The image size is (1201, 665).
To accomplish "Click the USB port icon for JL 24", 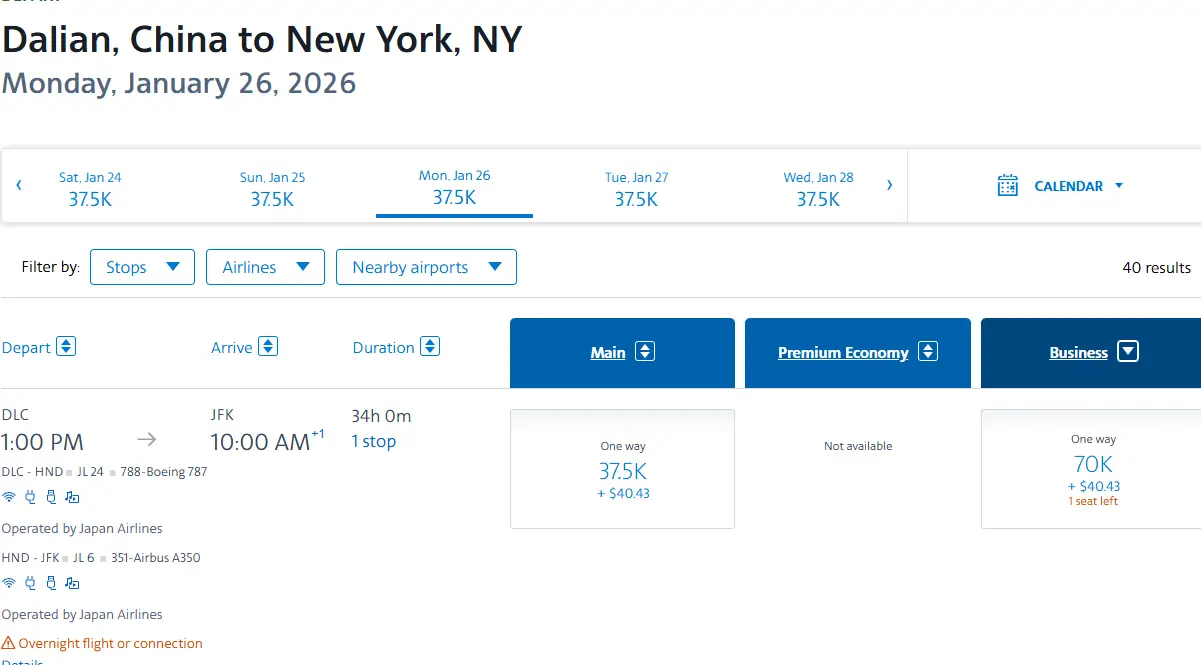I will tap(51, 497).
